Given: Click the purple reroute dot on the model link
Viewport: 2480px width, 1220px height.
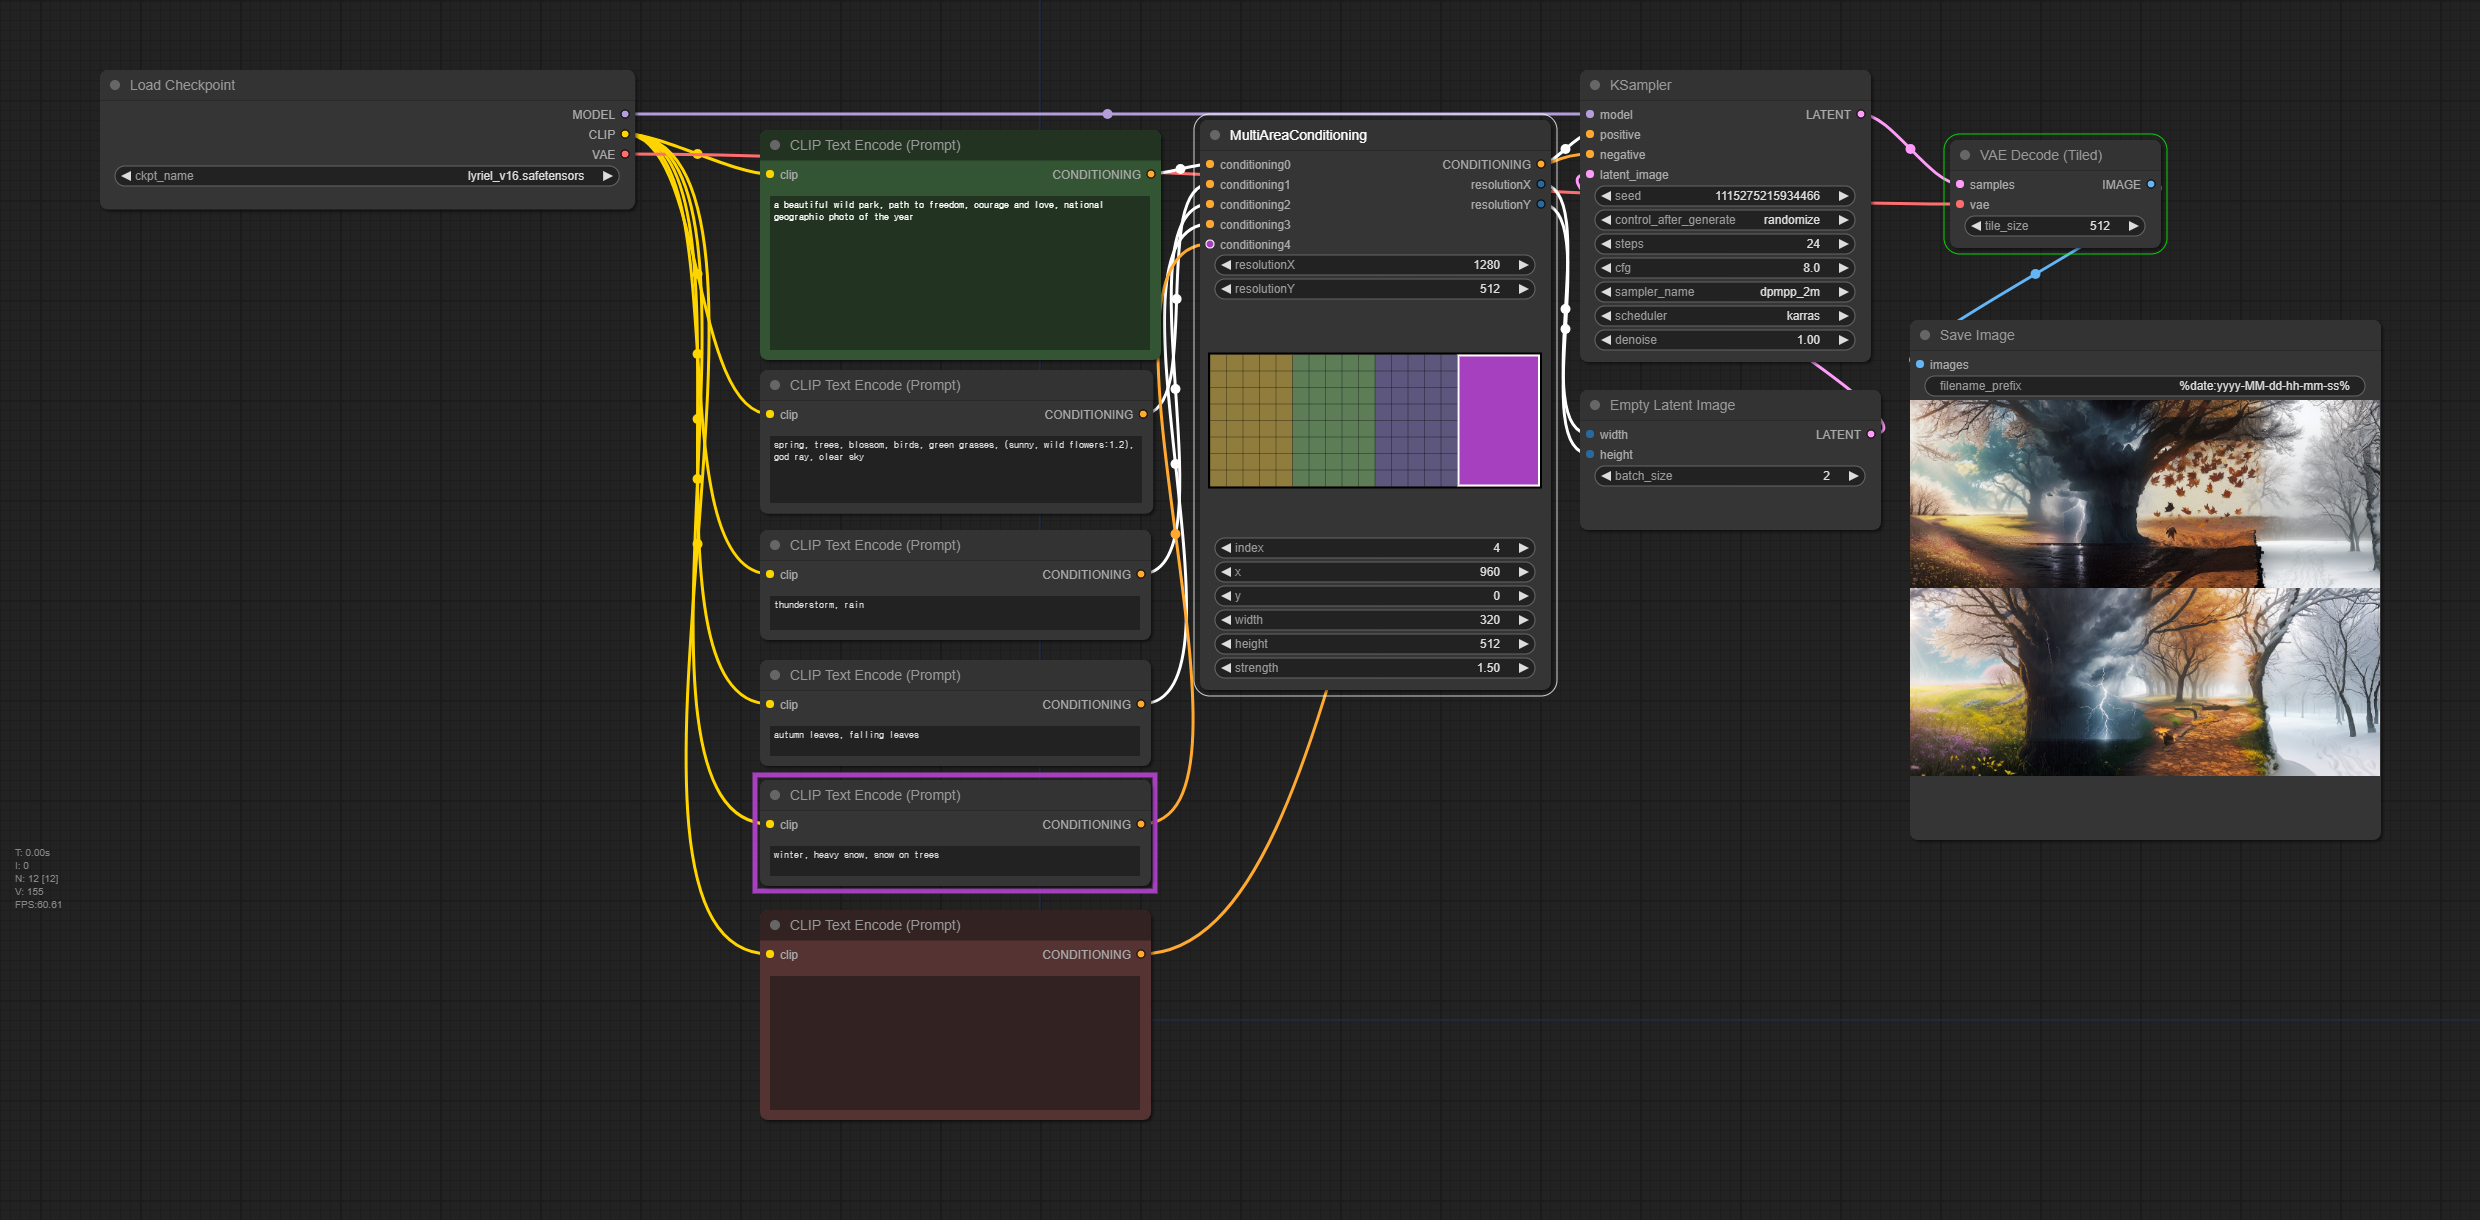Looking at the screenshot, I should [x=1107, y=114].
